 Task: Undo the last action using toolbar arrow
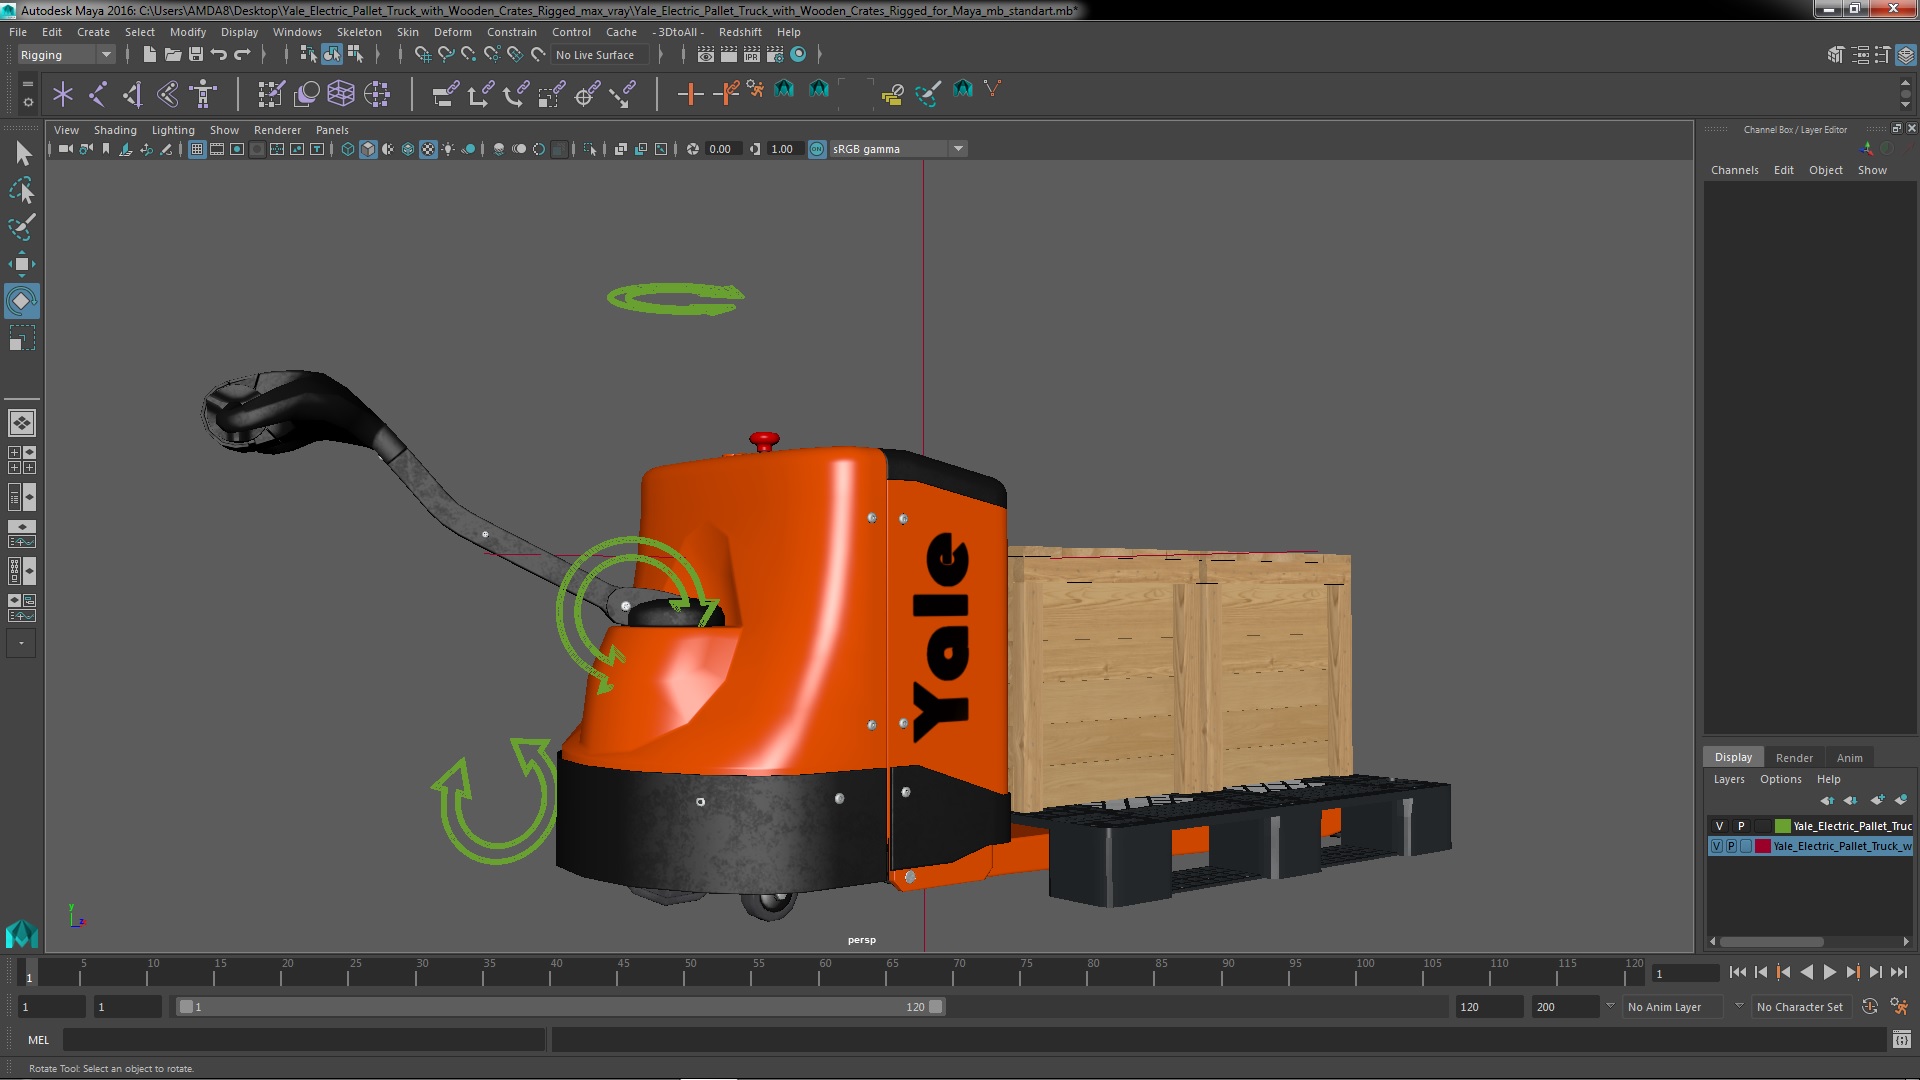219,55
